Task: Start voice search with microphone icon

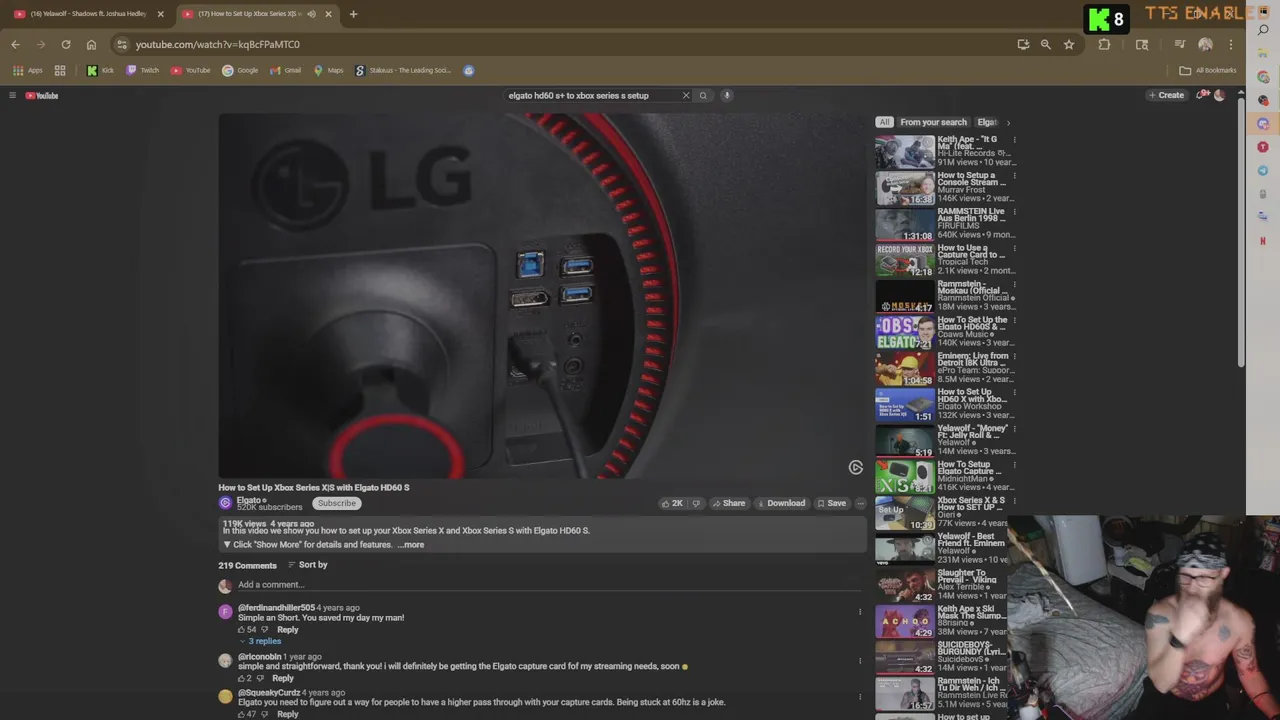Action: coord(727,96)
